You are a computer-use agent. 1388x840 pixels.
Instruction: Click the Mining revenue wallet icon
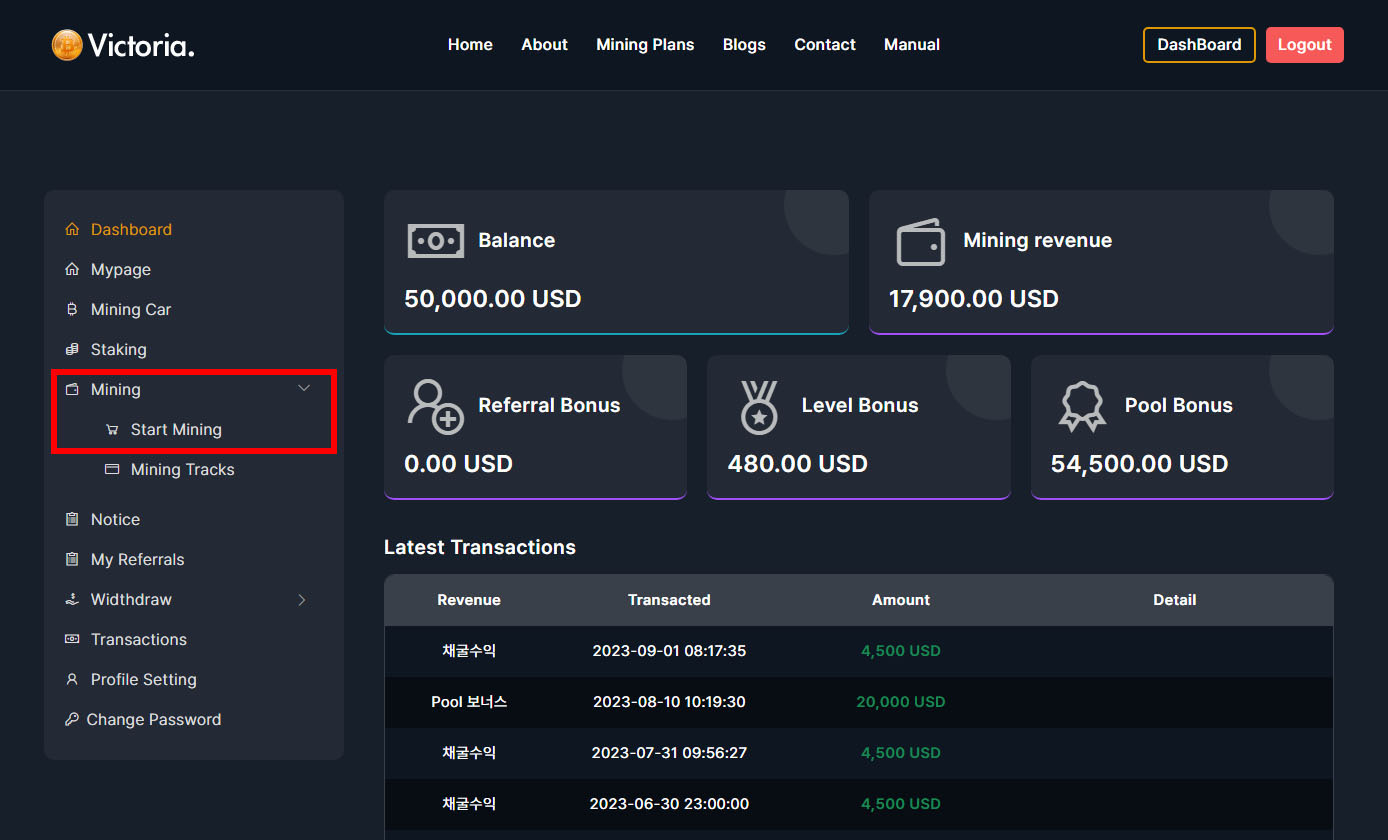click(920, 242)
